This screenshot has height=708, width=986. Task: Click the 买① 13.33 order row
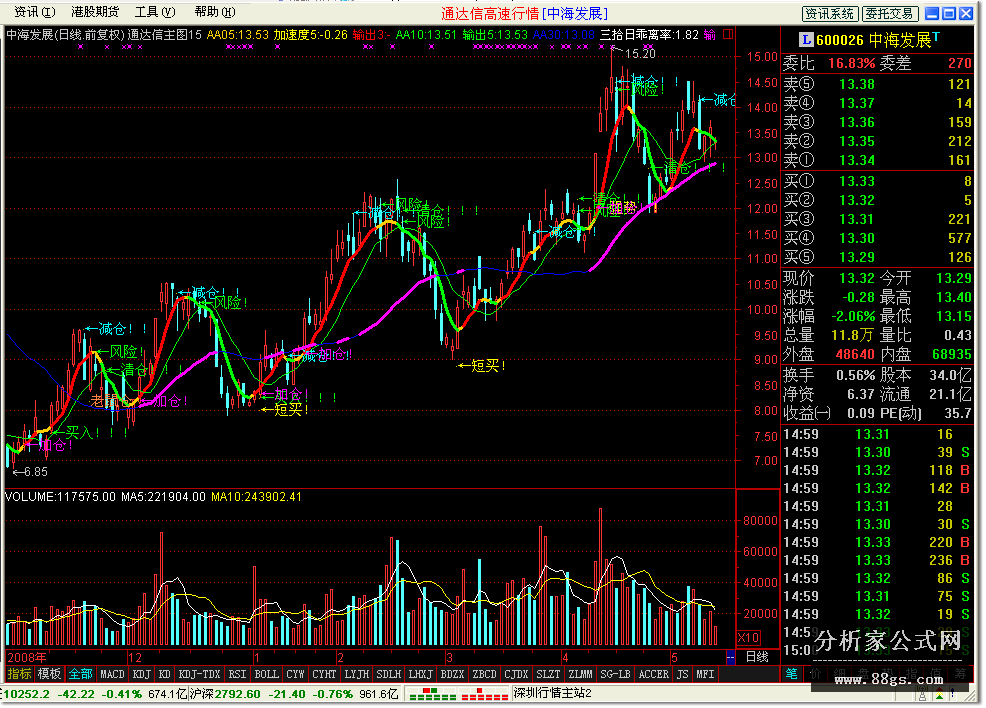(x=877, y=181)
